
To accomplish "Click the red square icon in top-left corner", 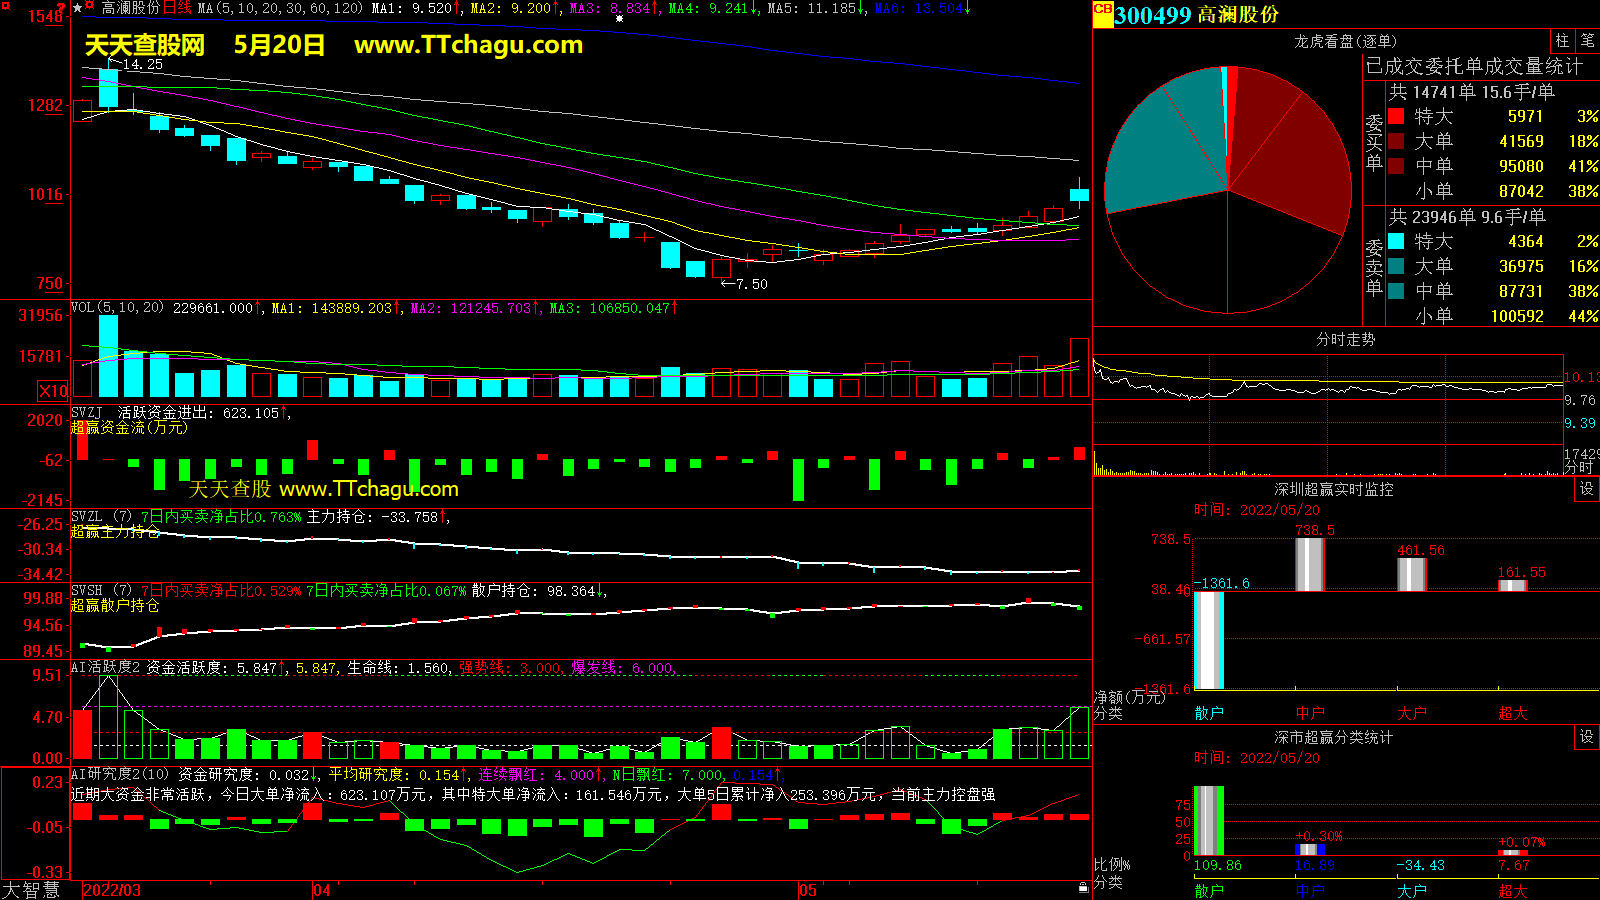I will coord(5,5).
